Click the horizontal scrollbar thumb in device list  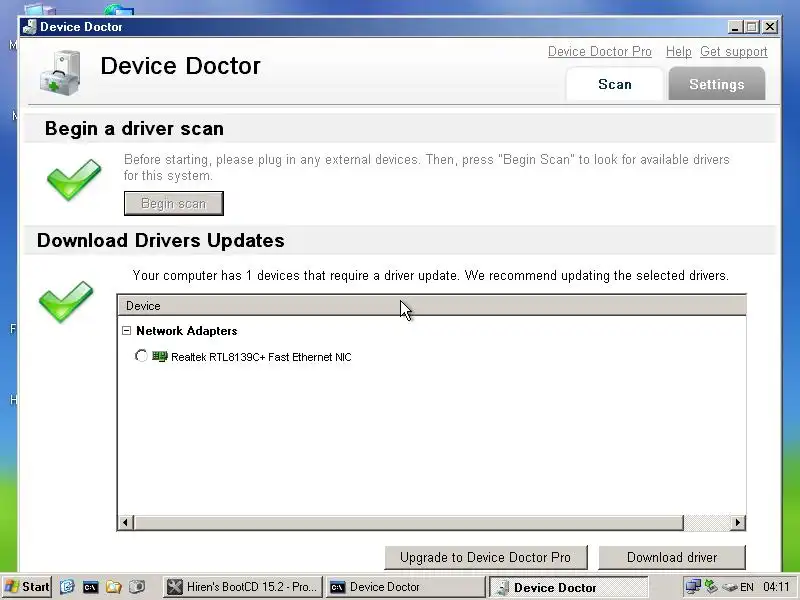(x=408, y=522)
